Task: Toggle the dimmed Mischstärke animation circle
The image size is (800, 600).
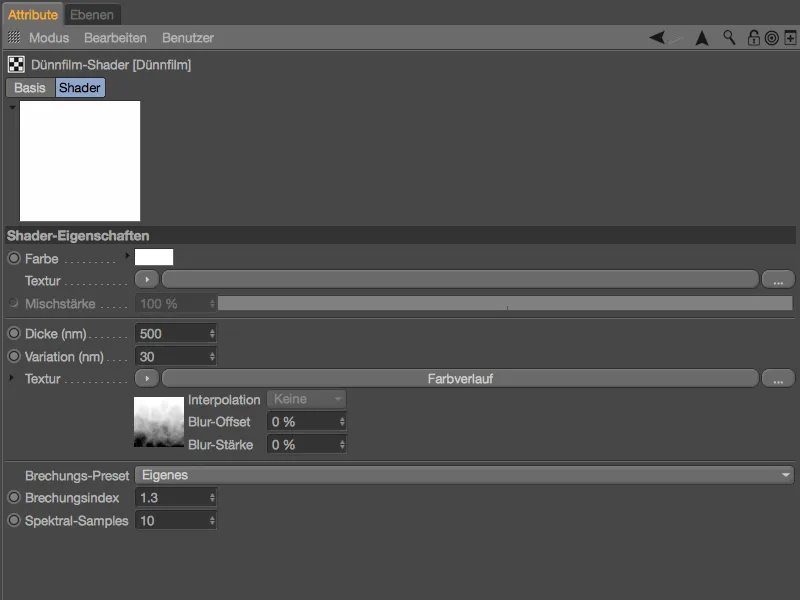Action: (x=14, y=303)
